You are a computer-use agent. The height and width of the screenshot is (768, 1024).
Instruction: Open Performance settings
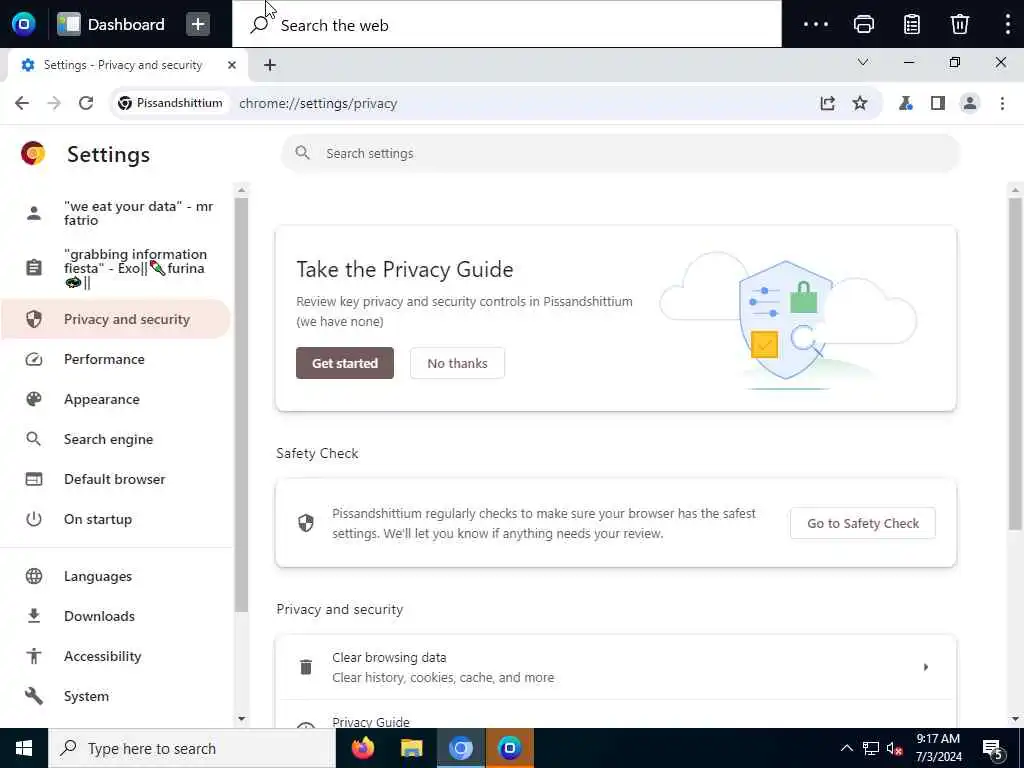point(116,359)
